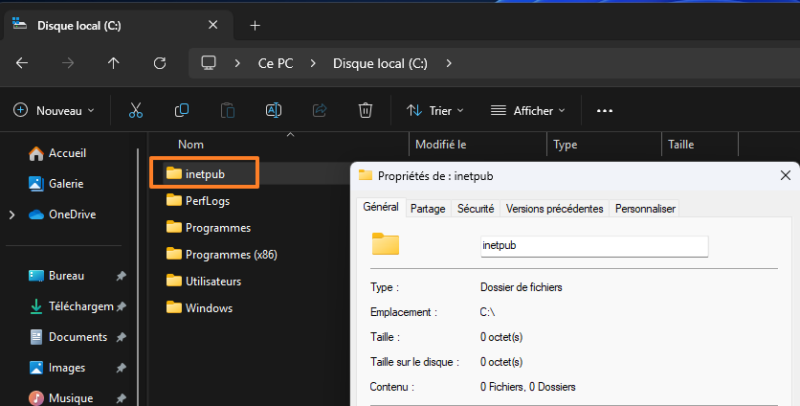Open the three-dots more options menu
The image size is (800, 406).
(x=604, y=111)
